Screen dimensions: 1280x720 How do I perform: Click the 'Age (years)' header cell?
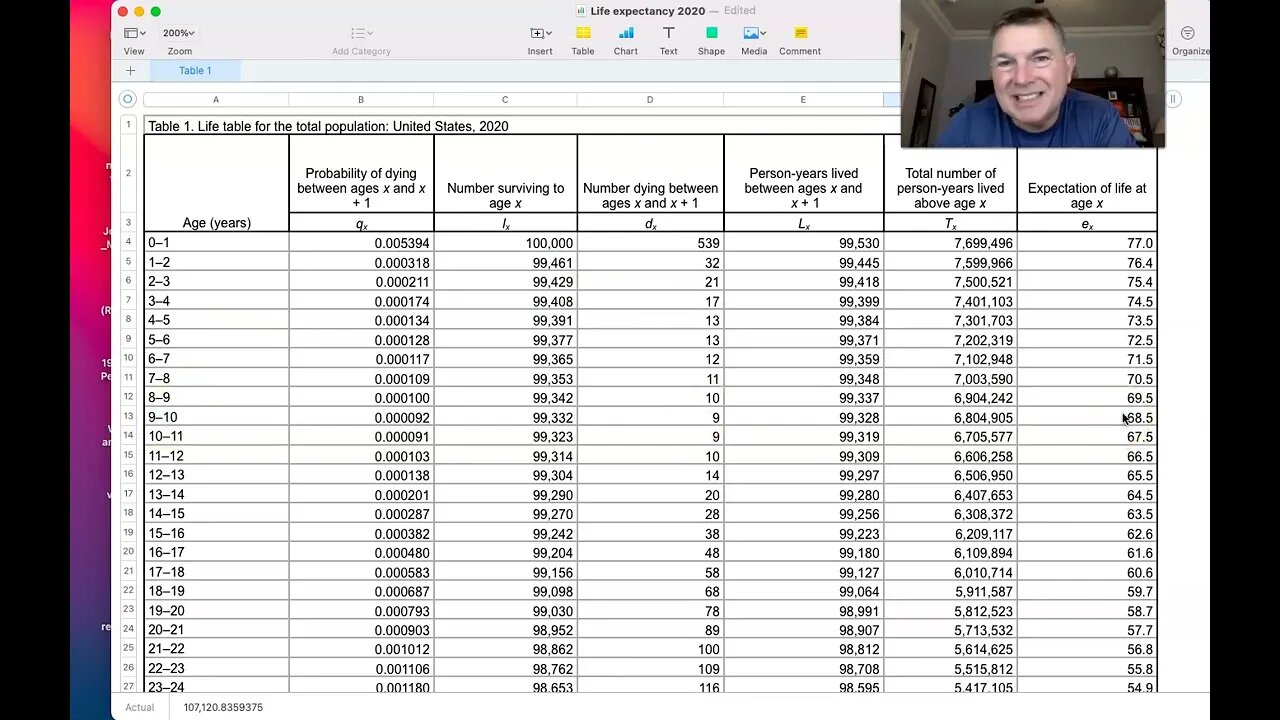(x=216, y=183)
